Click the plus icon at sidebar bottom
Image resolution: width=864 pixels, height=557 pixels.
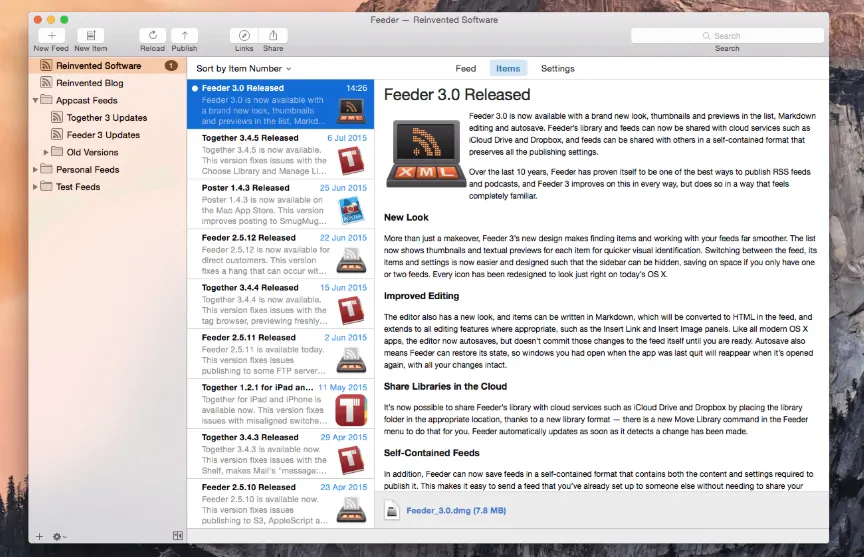point(39,536)
